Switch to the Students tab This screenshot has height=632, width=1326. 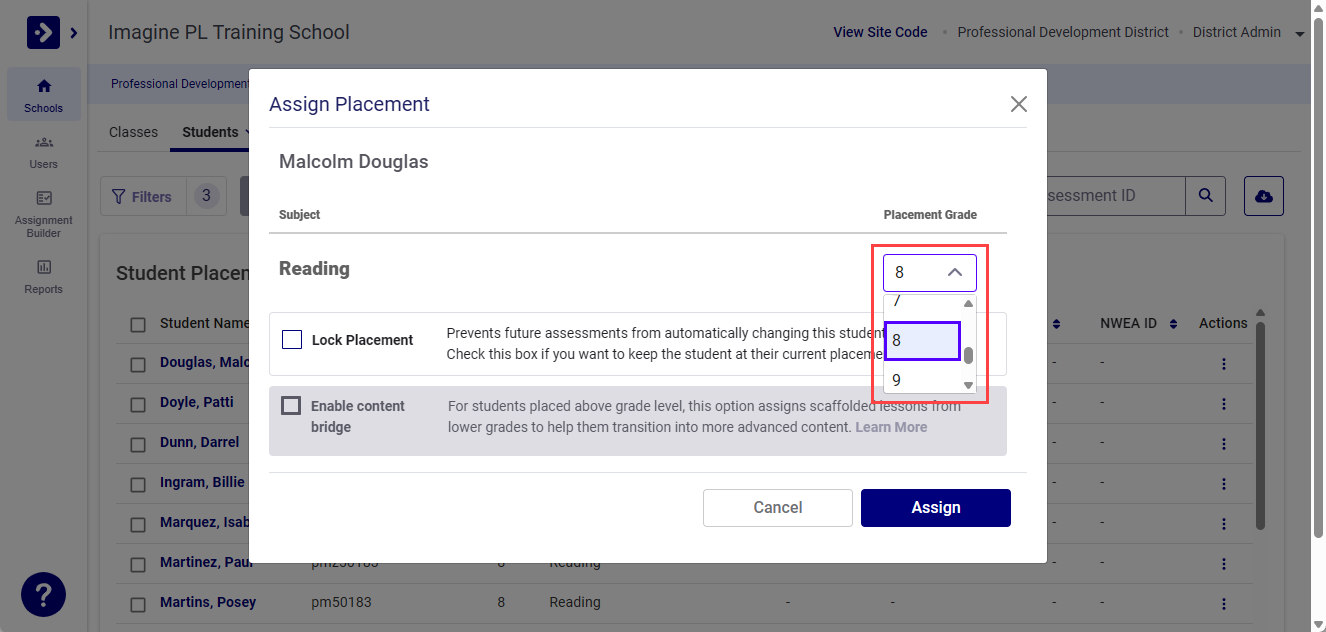(210, 132)
